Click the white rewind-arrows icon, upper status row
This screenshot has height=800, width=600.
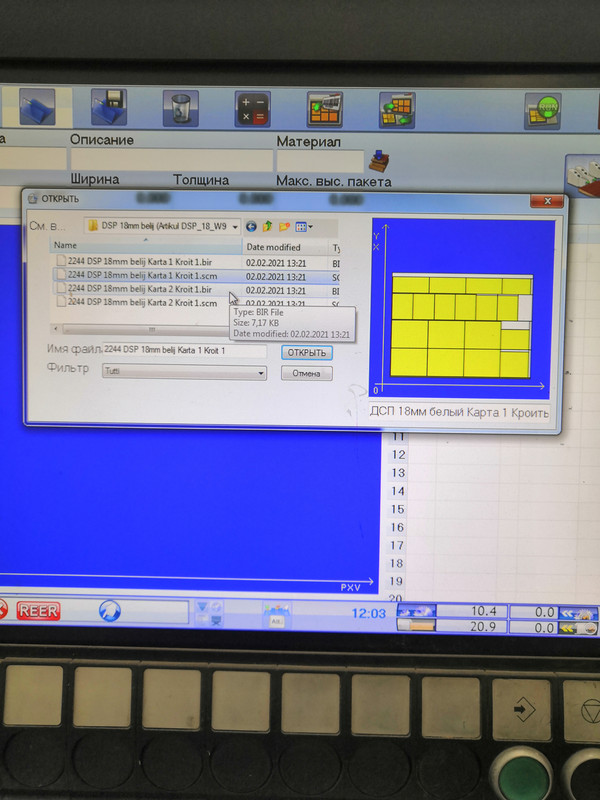578,614
